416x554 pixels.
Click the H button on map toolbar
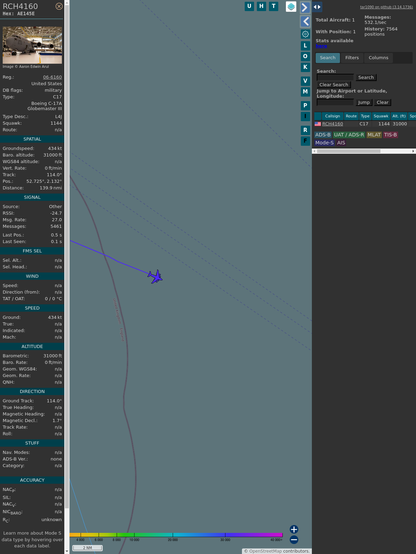[x=261, y=6]
